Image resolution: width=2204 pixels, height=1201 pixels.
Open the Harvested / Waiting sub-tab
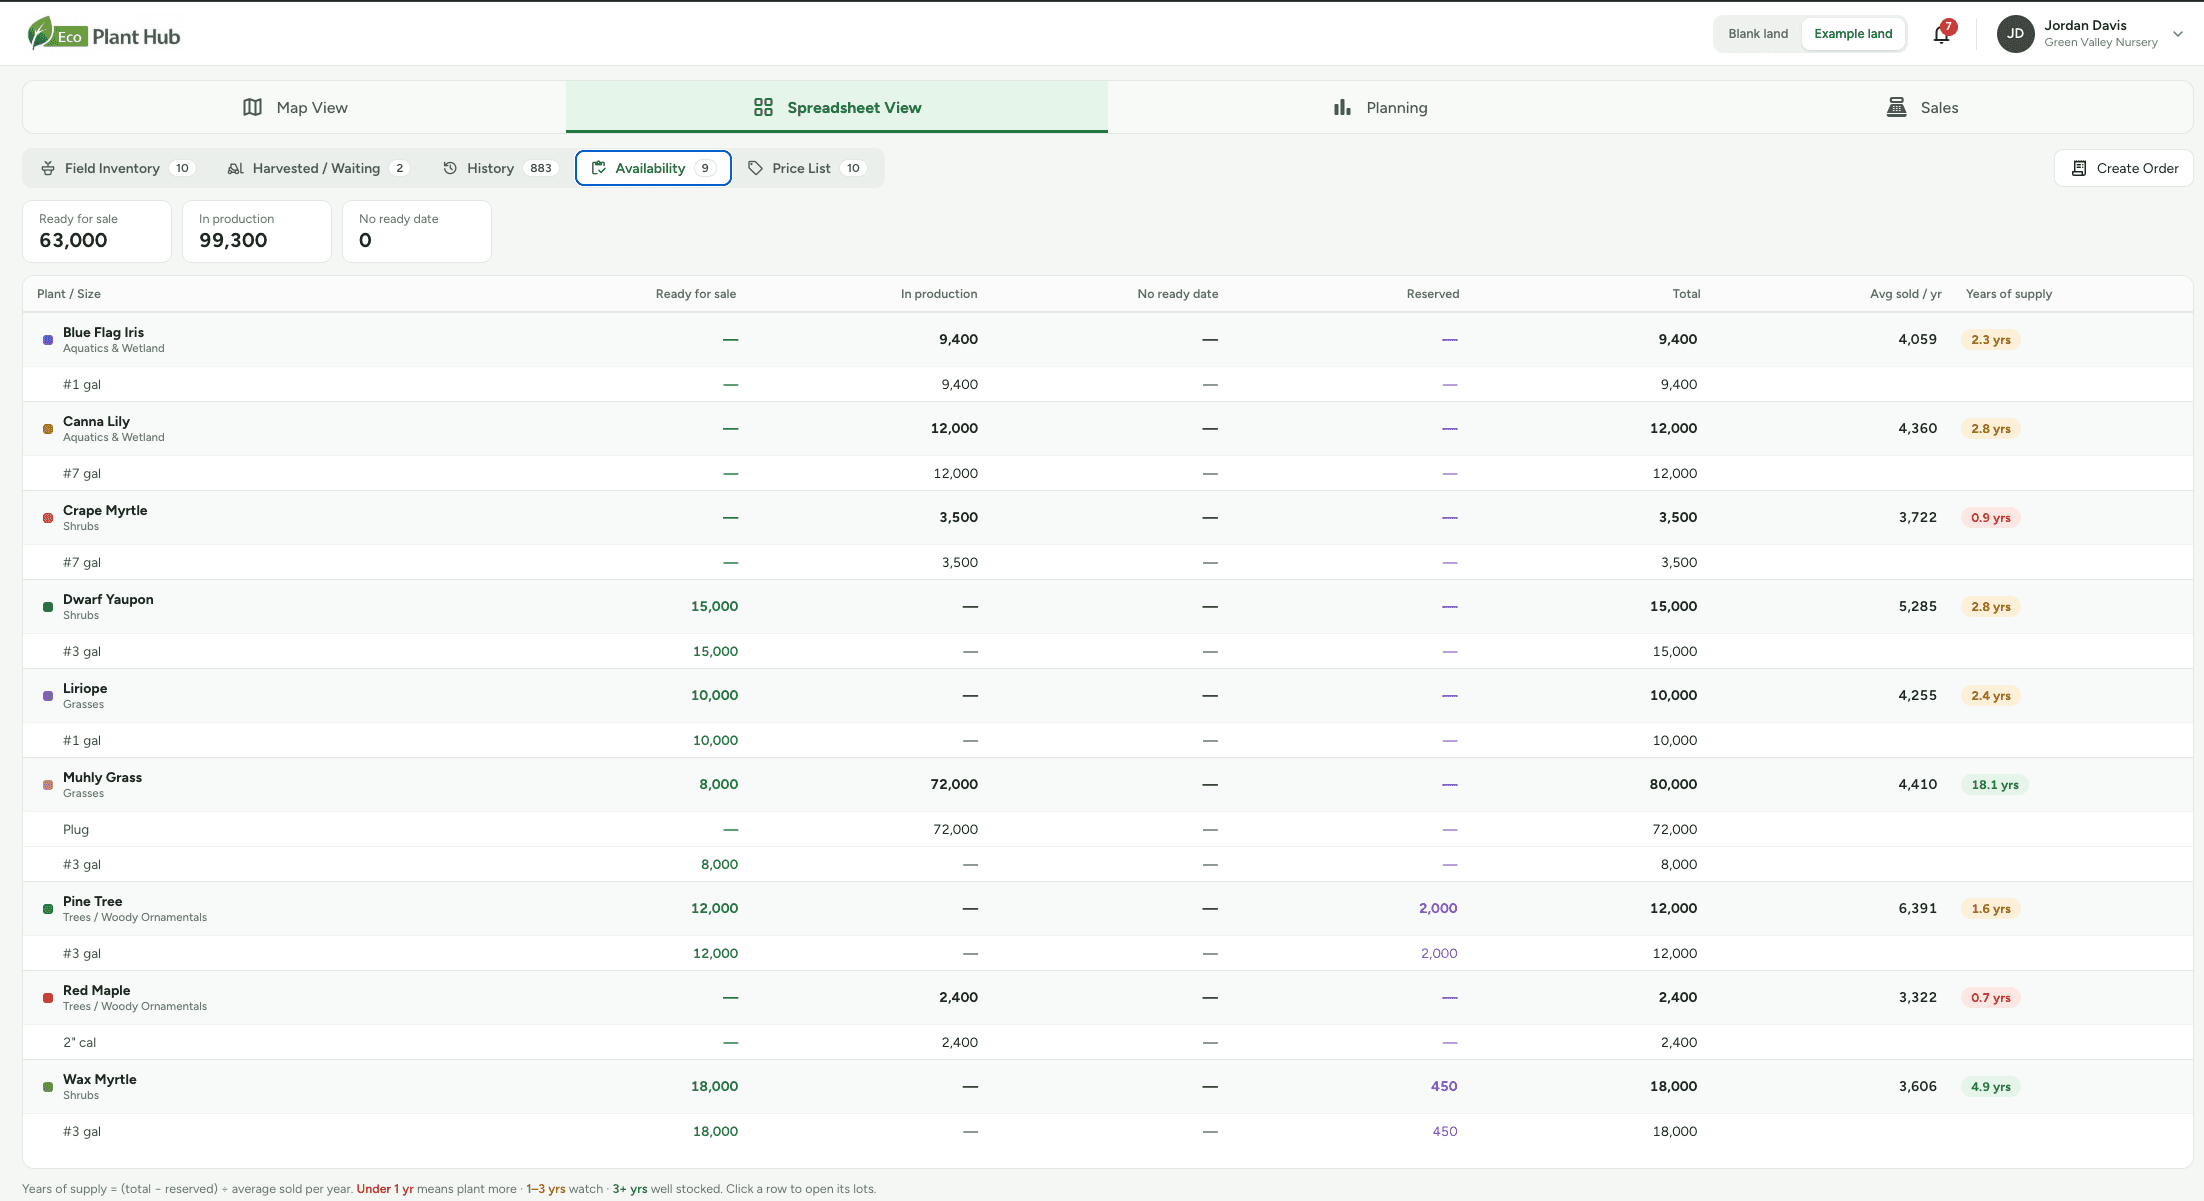[318, 168]
